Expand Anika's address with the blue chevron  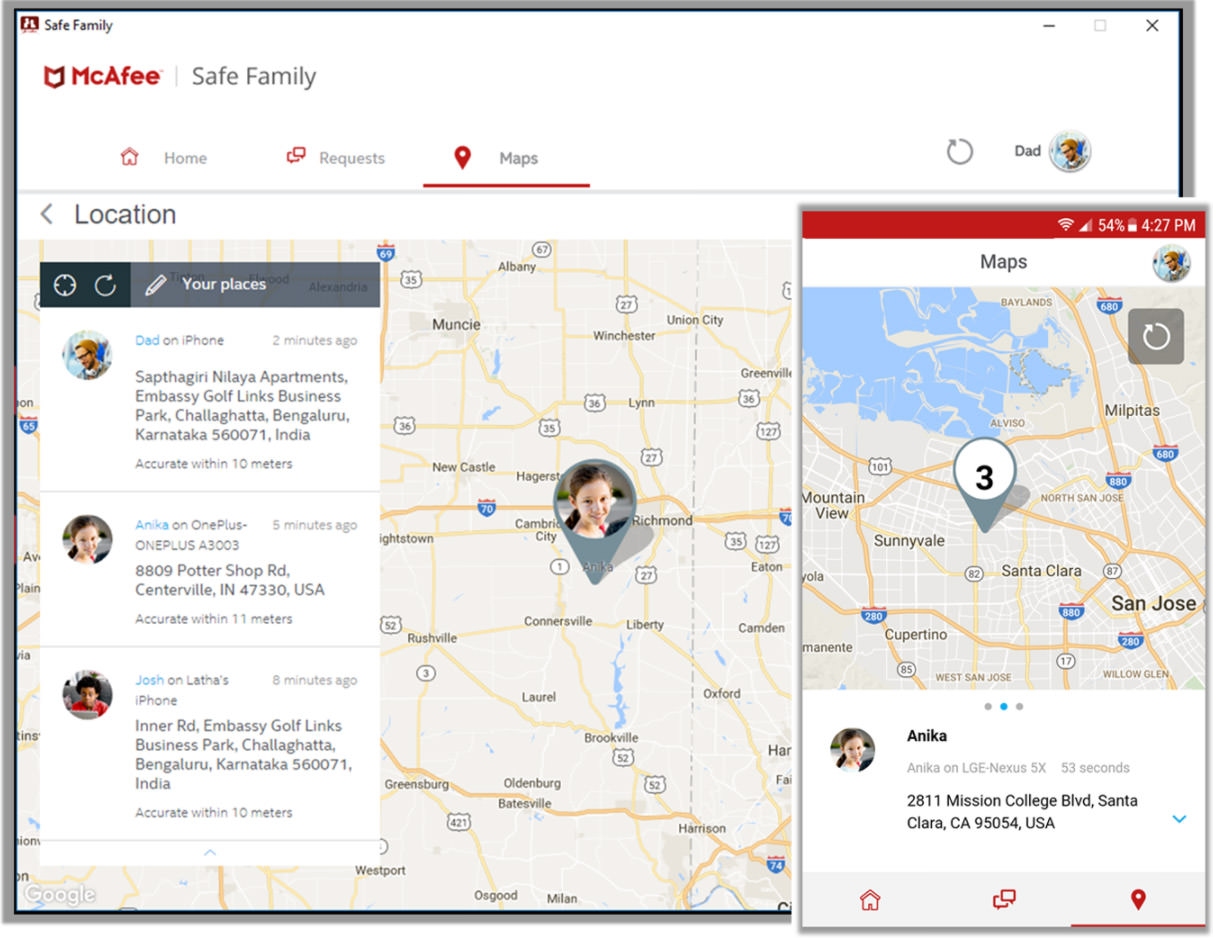[1178, 819]
